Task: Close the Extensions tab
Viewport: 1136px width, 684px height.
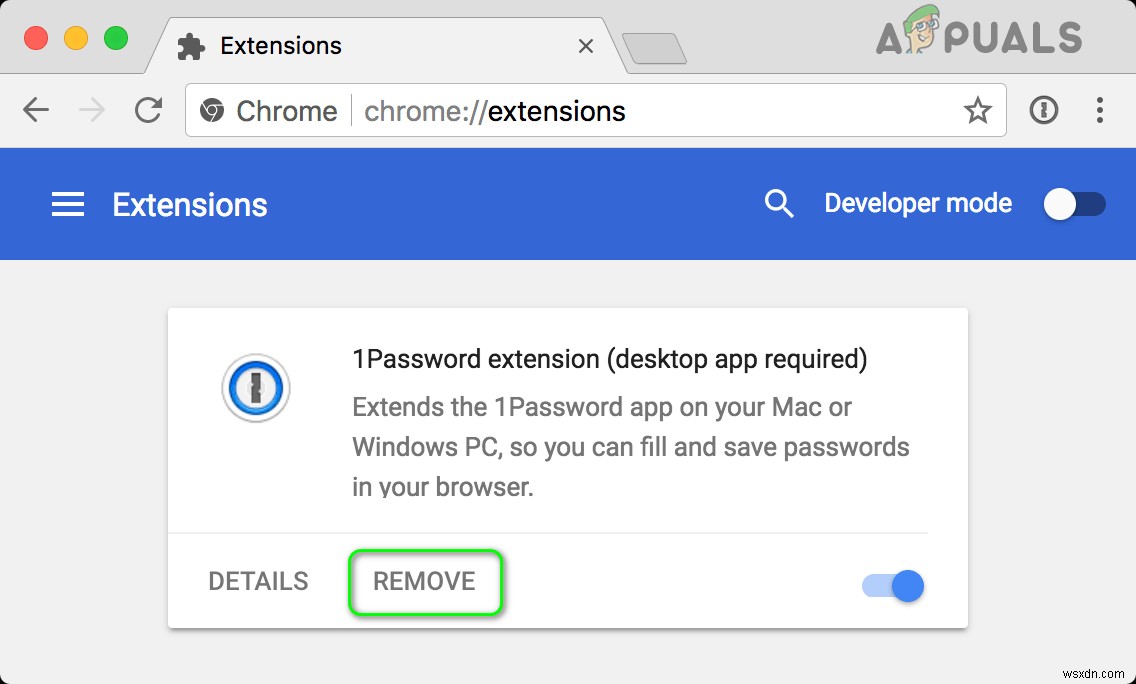Action: click(x=586, y=46)
